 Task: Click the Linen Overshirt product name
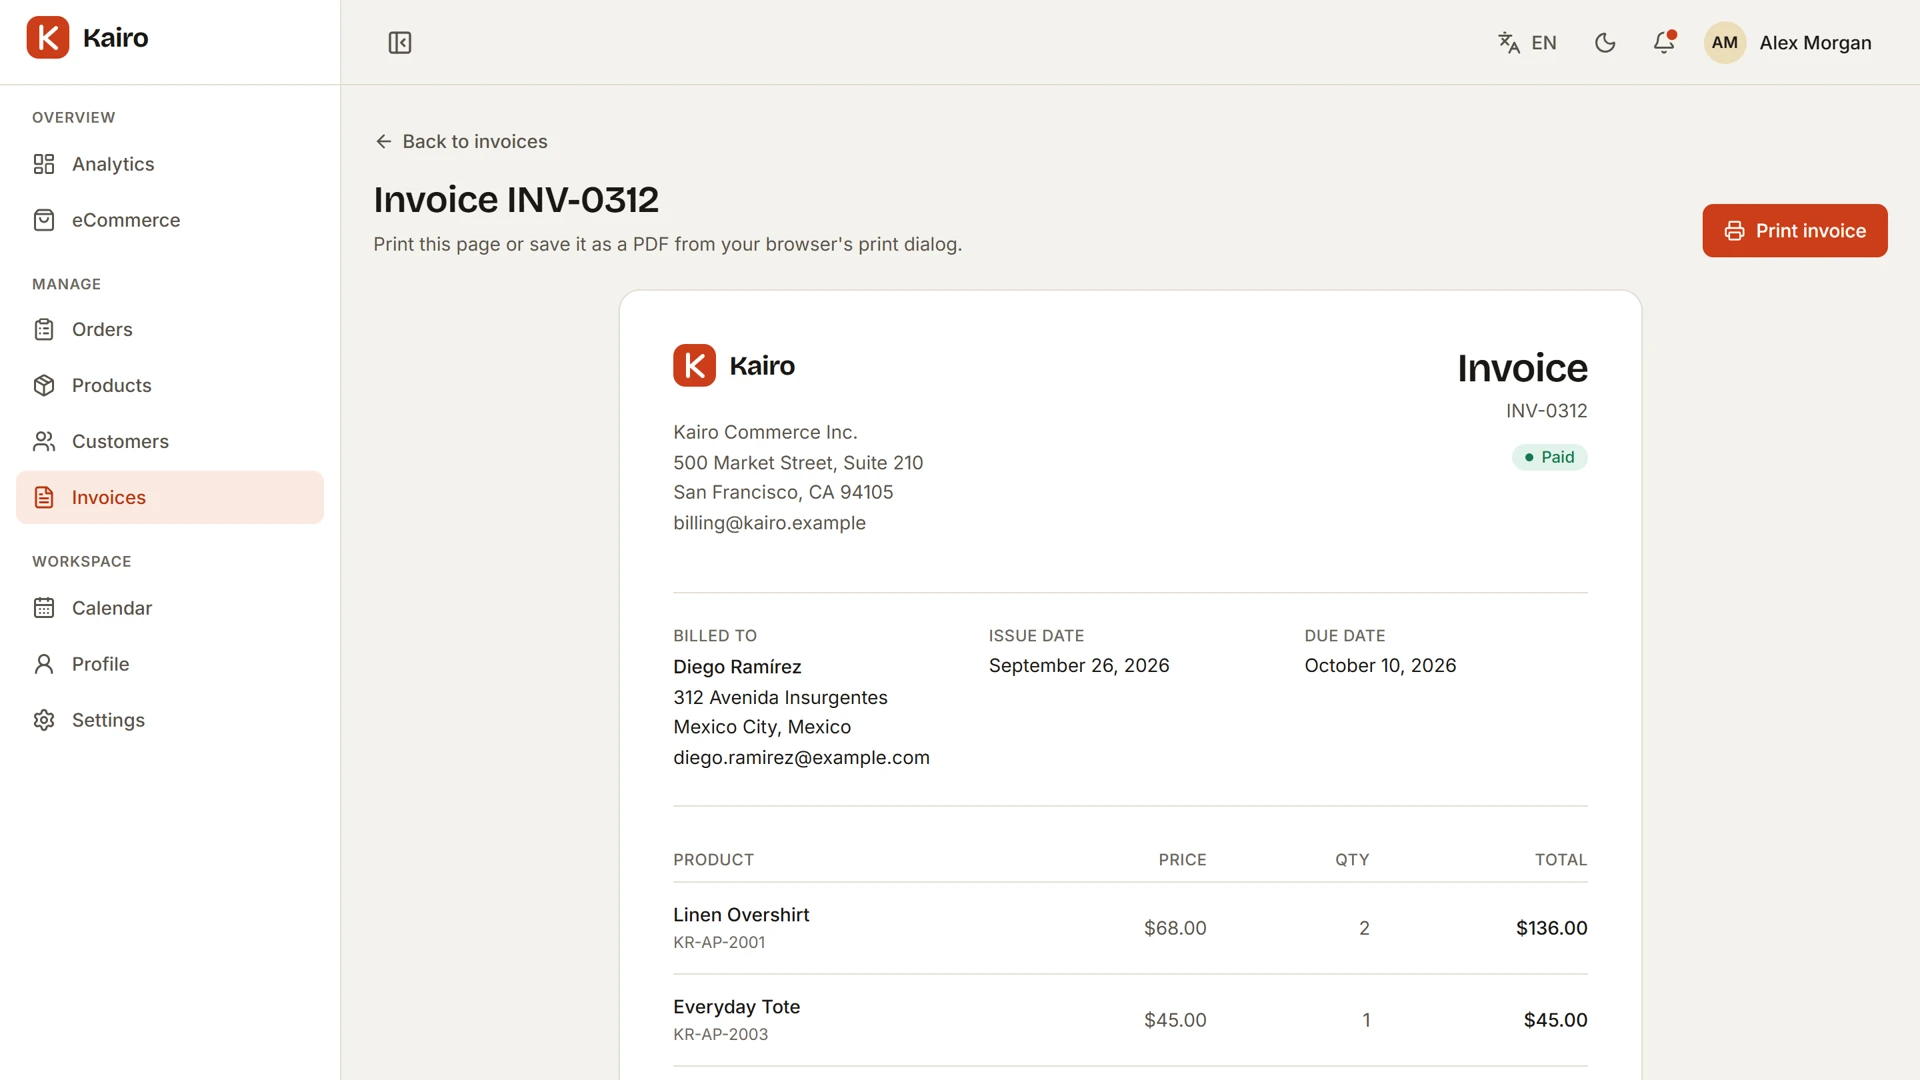click(741, 915)
